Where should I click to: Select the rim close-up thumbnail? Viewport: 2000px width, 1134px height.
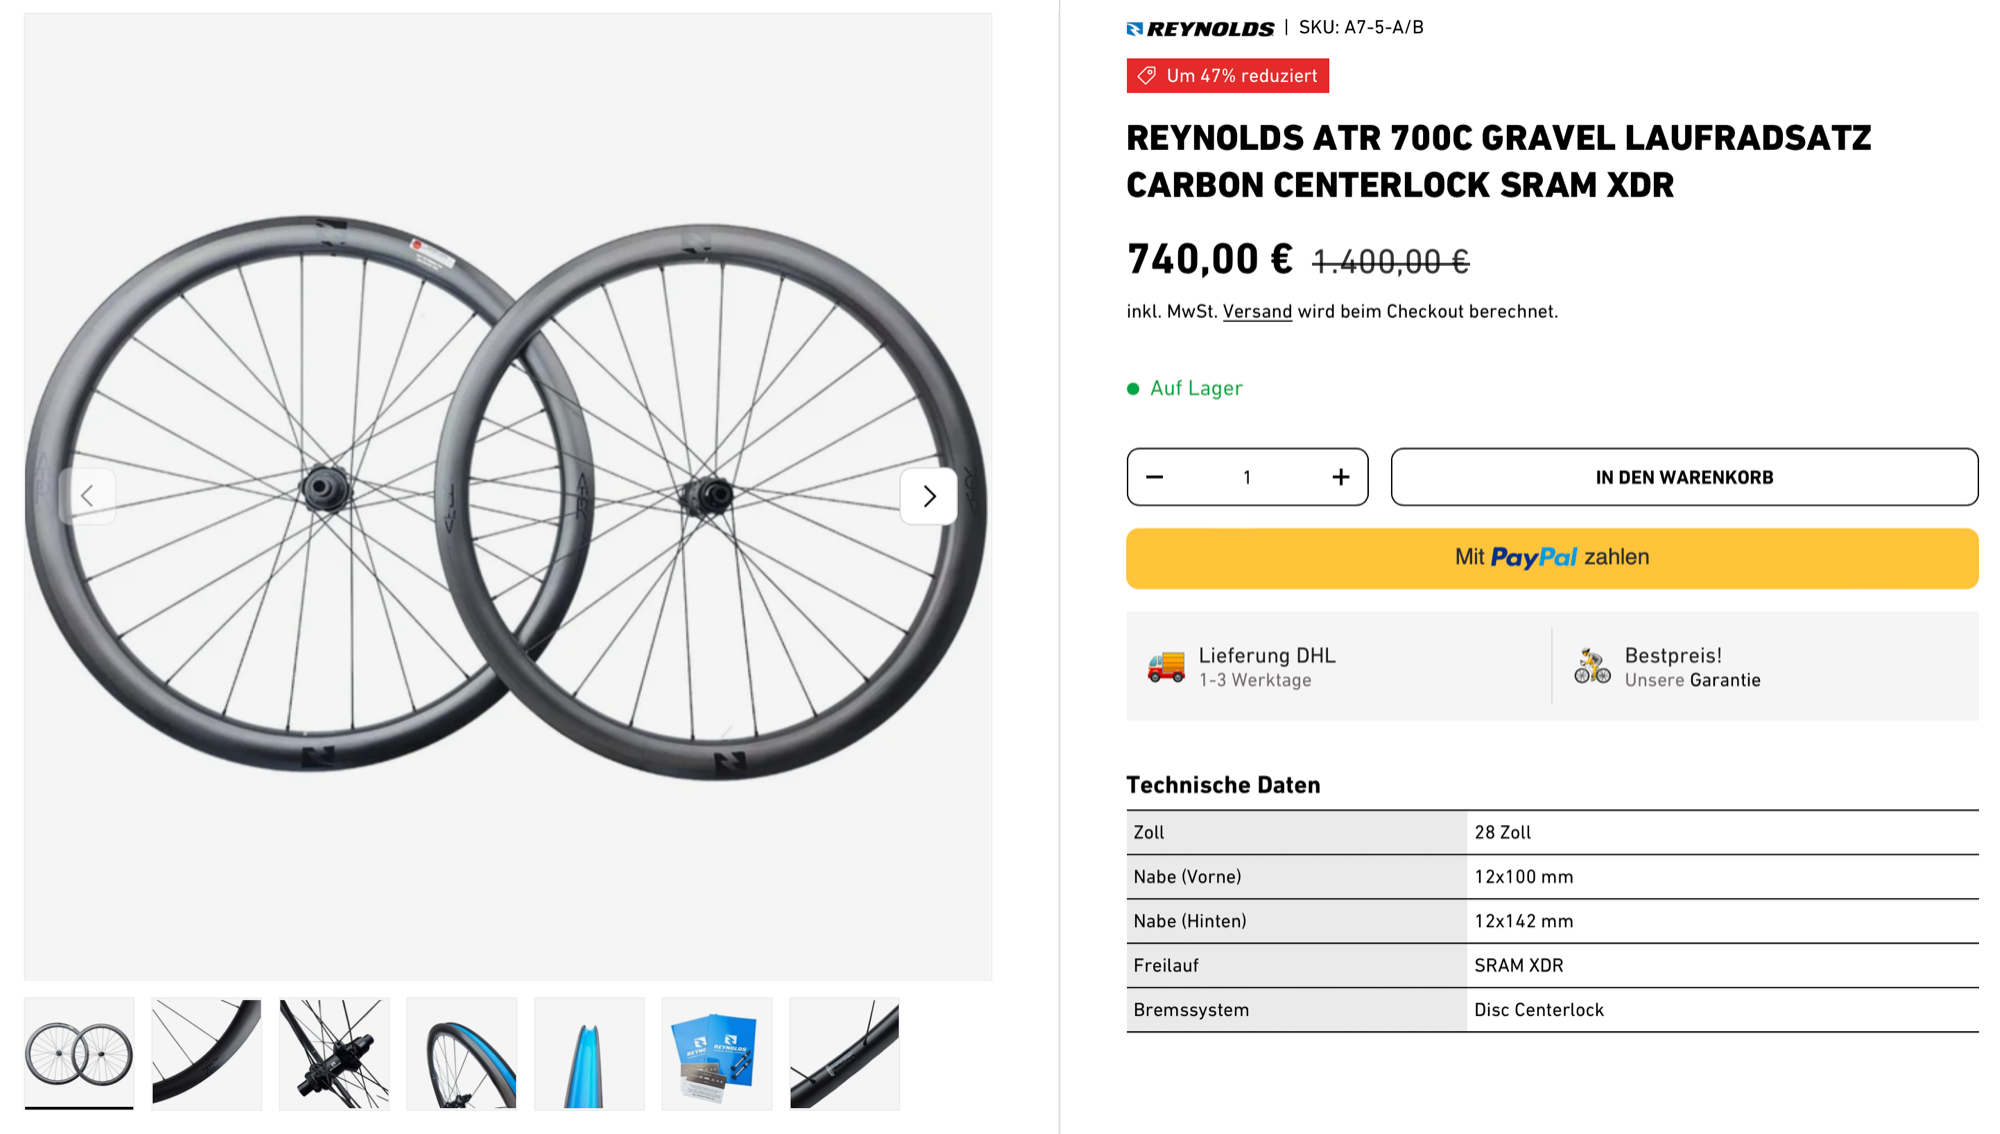click(207, 1053)
